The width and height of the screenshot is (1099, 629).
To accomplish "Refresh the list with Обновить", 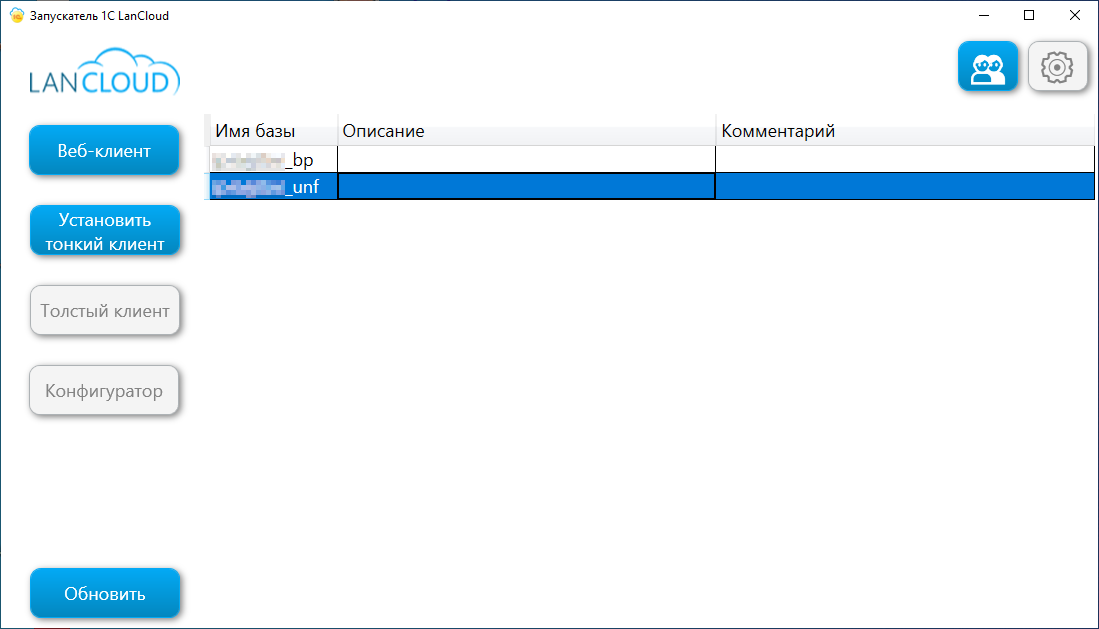I will click(x=105, y=594).
